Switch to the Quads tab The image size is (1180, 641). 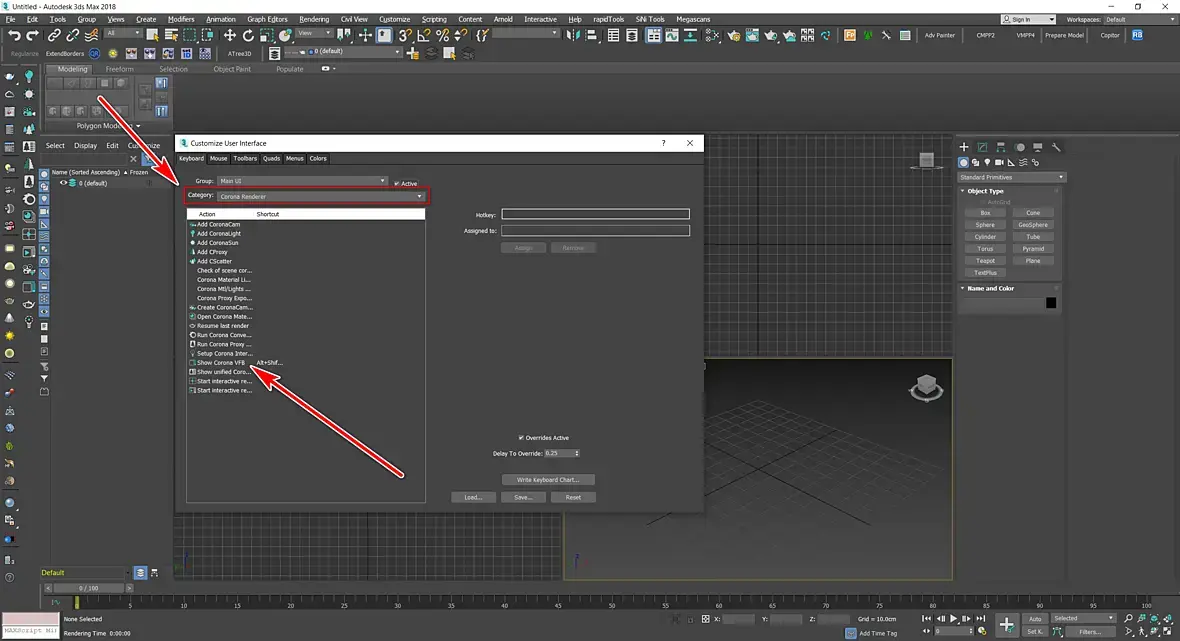271,159
